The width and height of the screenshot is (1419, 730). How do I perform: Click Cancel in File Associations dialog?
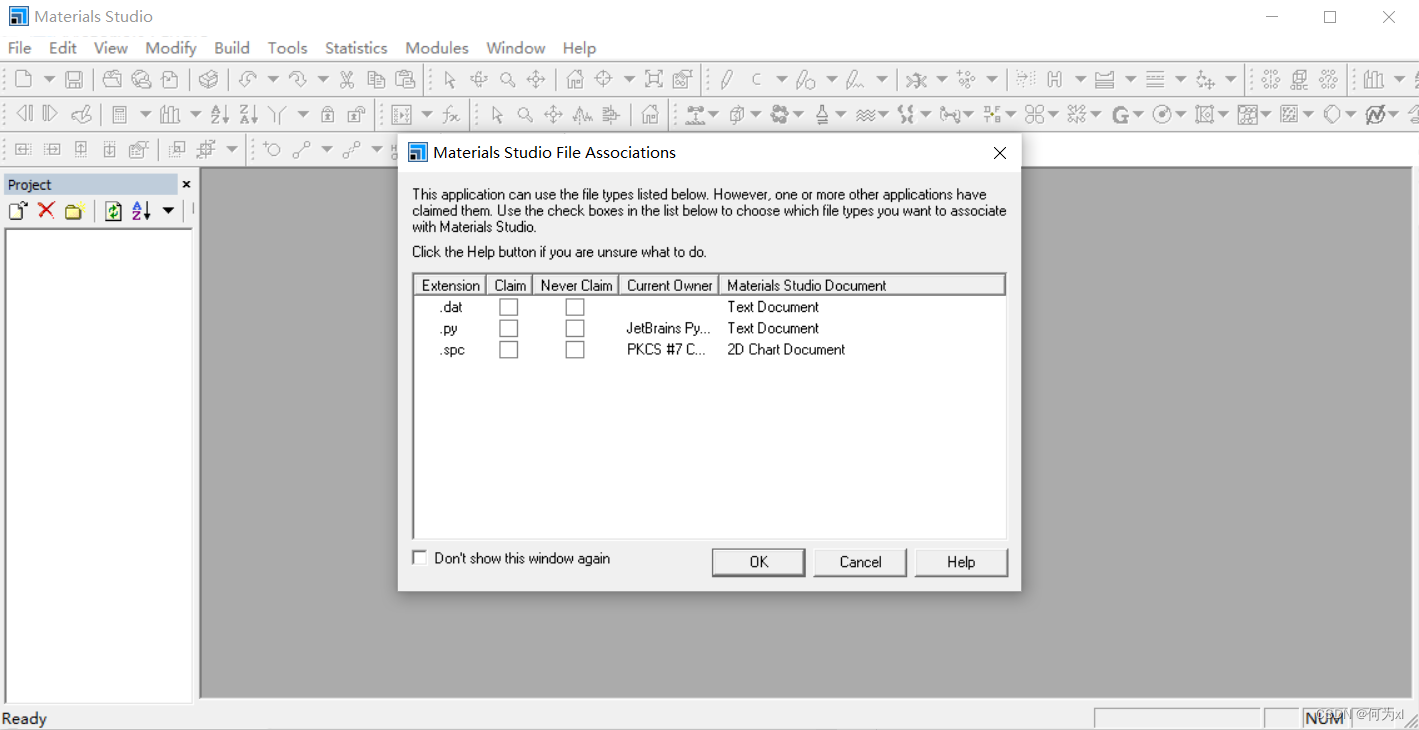tap(860, 562)
